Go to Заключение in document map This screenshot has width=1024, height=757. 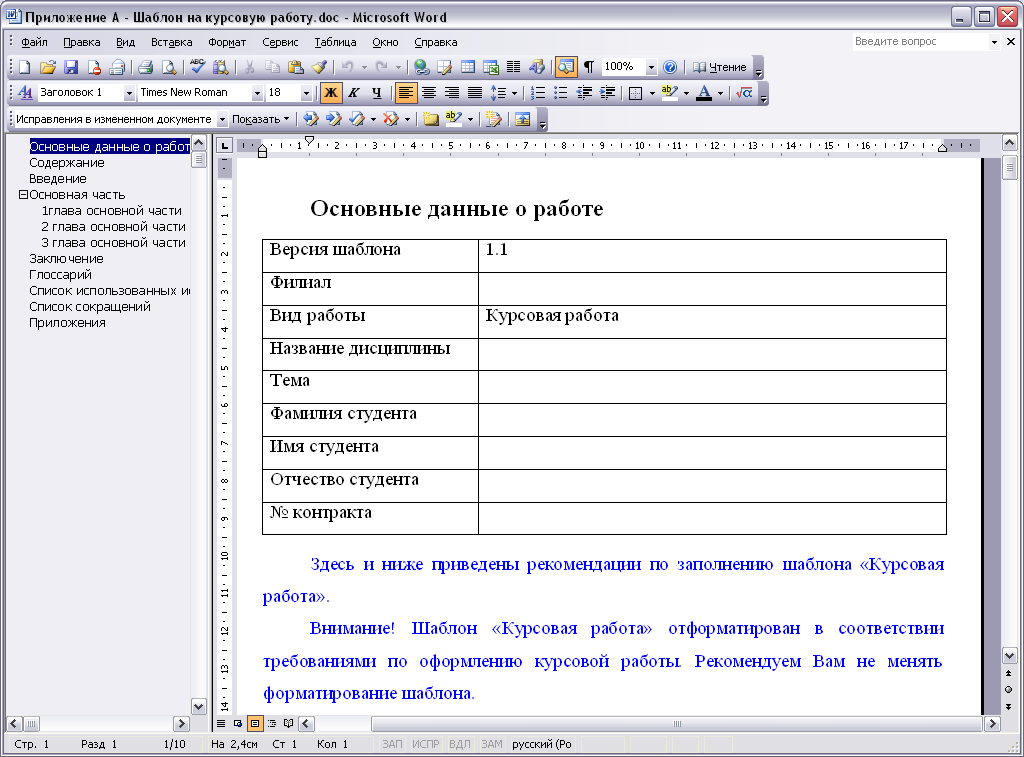click(66, 259)
